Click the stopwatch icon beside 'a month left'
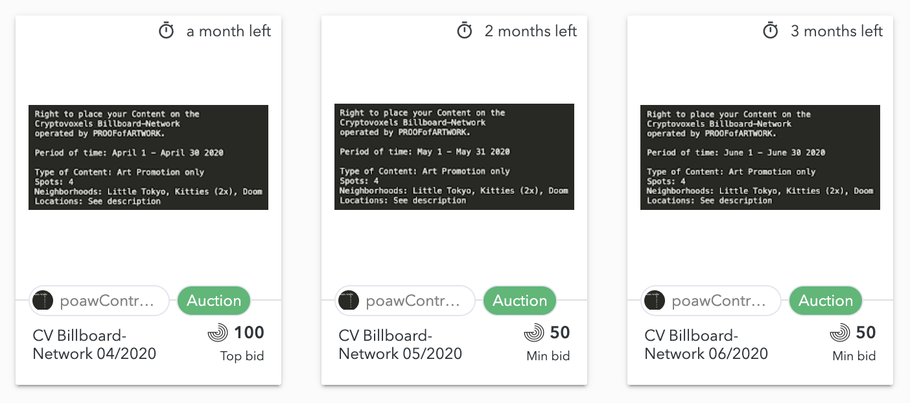This screenshot has height=403, width=910. pyautogui.click(x=167, y=30)
